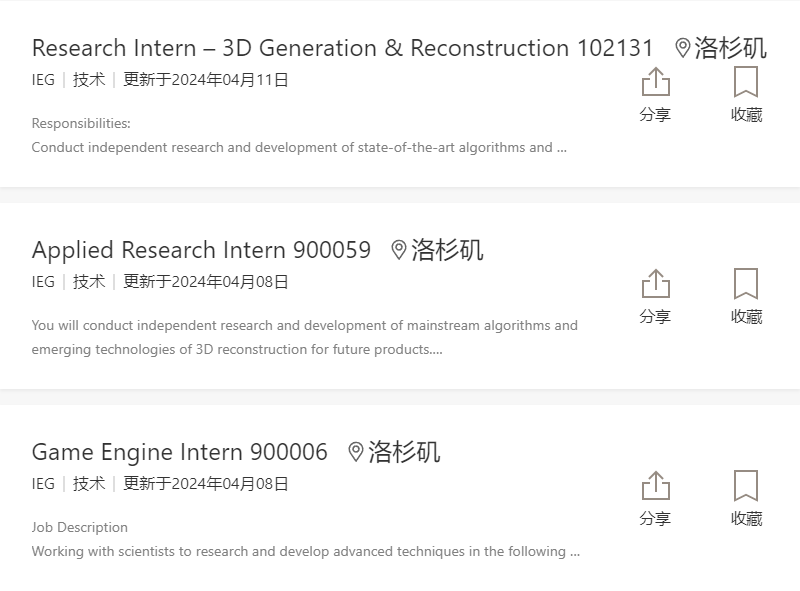800x591 pixels.
Task: Click the 更新于2024年04月11日 date text
Action: point(206,80)
